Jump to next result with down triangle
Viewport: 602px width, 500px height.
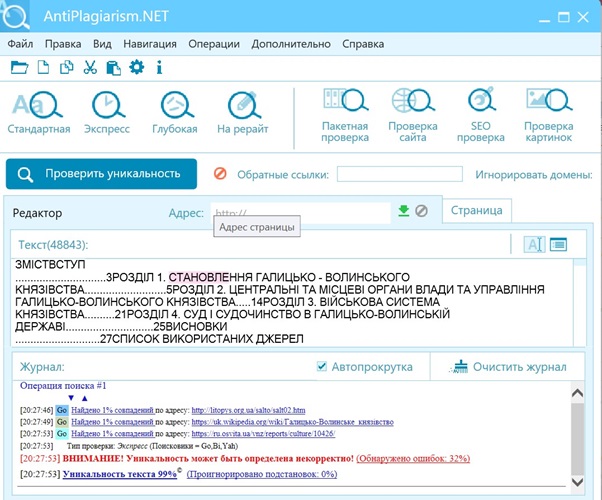tap(71, 398)
